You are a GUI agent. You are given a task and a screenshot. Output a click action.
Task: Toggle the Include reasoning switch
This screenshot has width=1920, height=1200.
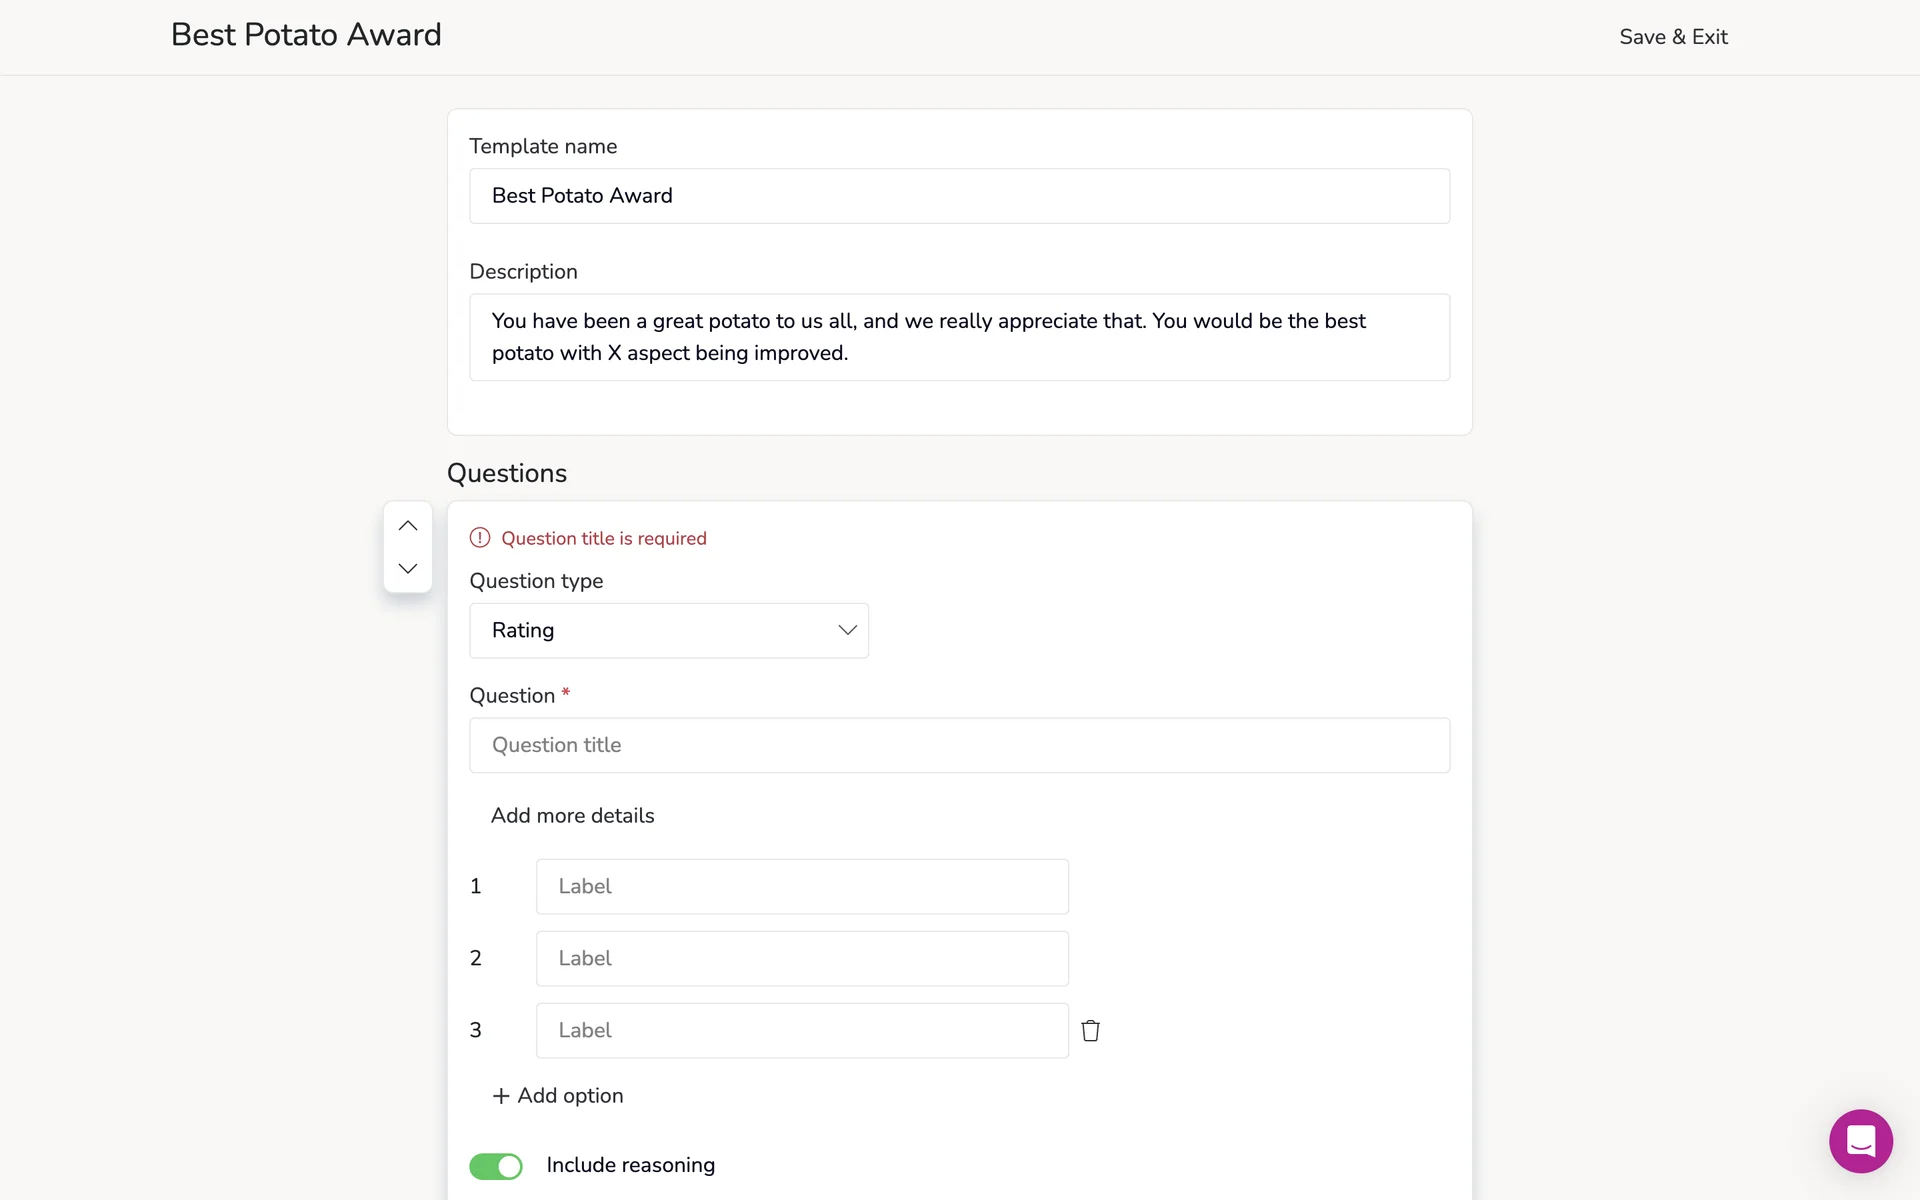(x=496, y=1166)
